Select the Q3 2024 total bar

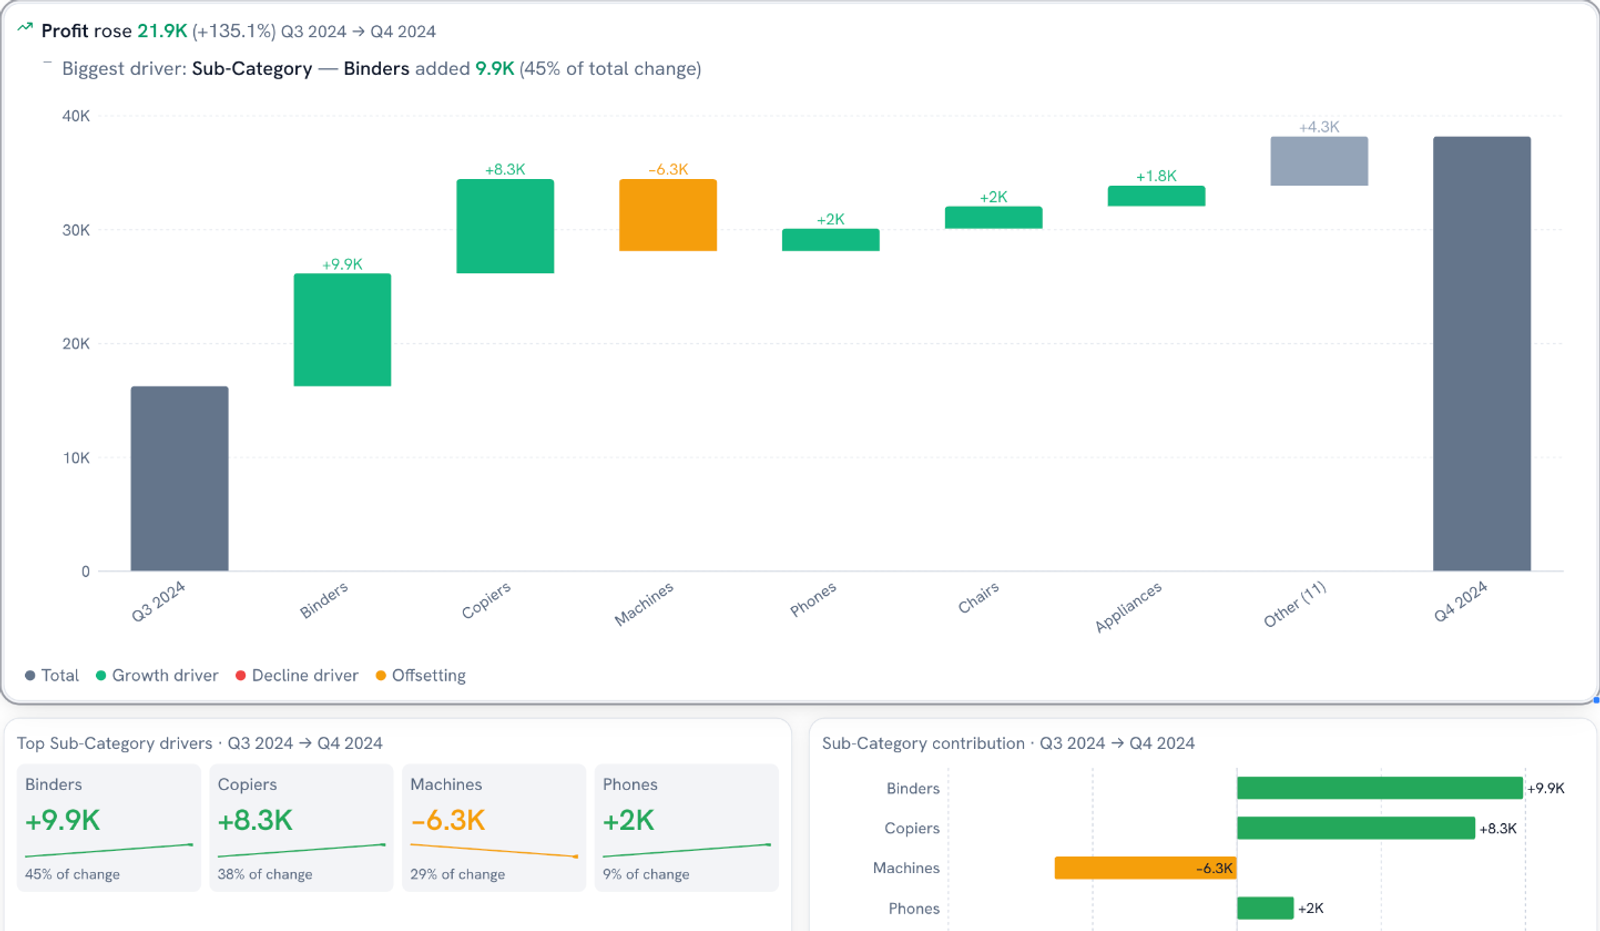pos(180,478)
